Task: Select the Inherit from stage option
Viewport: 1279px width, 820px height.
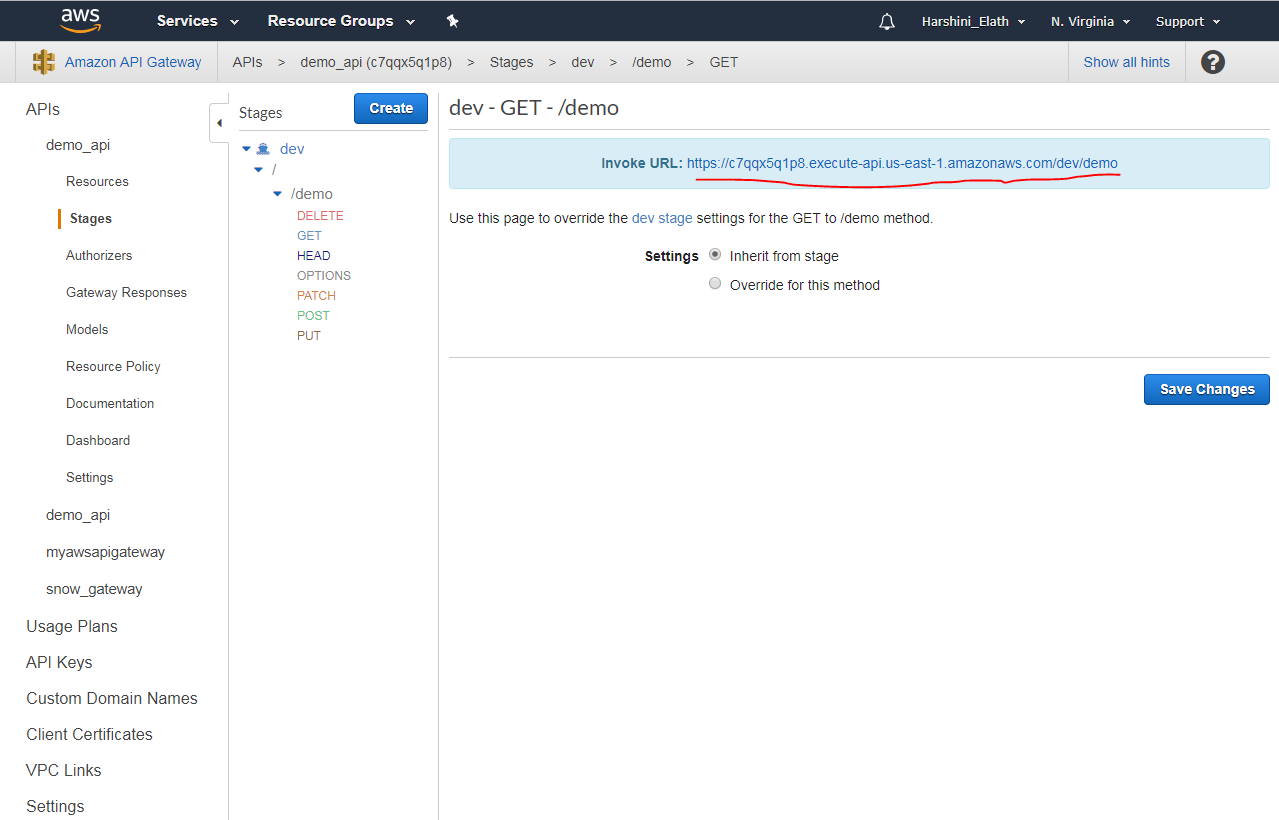Action: coord(715,254)
